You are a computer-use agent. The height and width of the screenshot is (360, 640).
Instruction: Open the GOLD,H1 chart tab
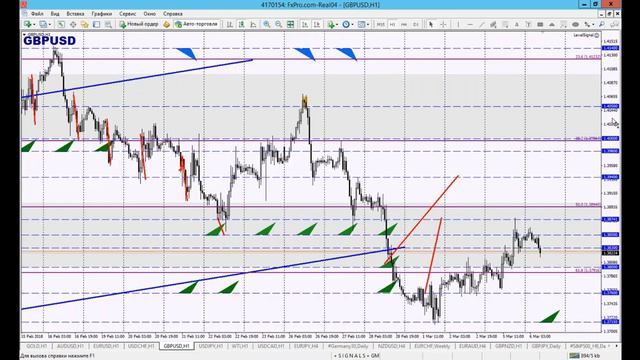point(37,346)
